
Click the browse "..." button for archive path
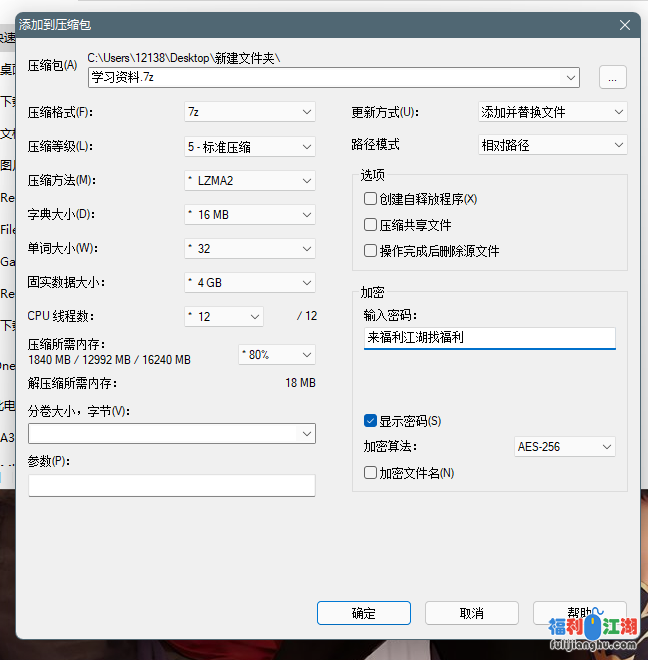click(x=612, y=77)
